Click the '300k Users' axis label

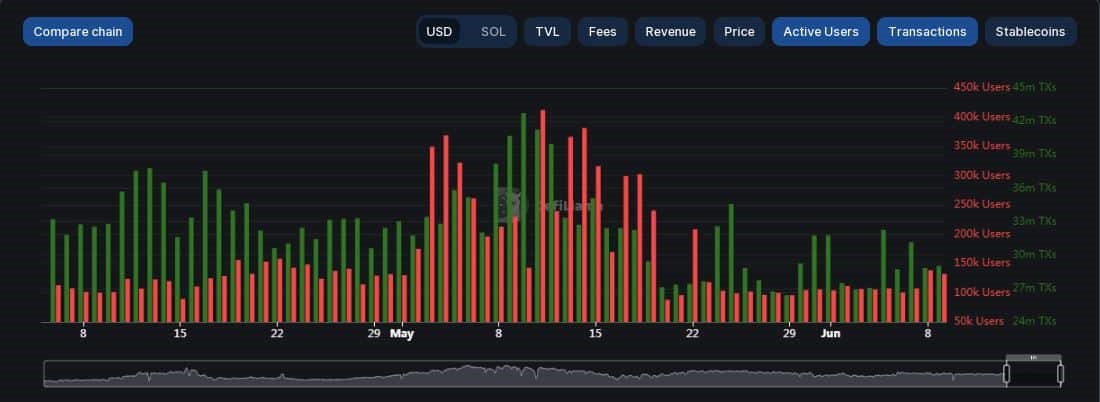(981, 175)
